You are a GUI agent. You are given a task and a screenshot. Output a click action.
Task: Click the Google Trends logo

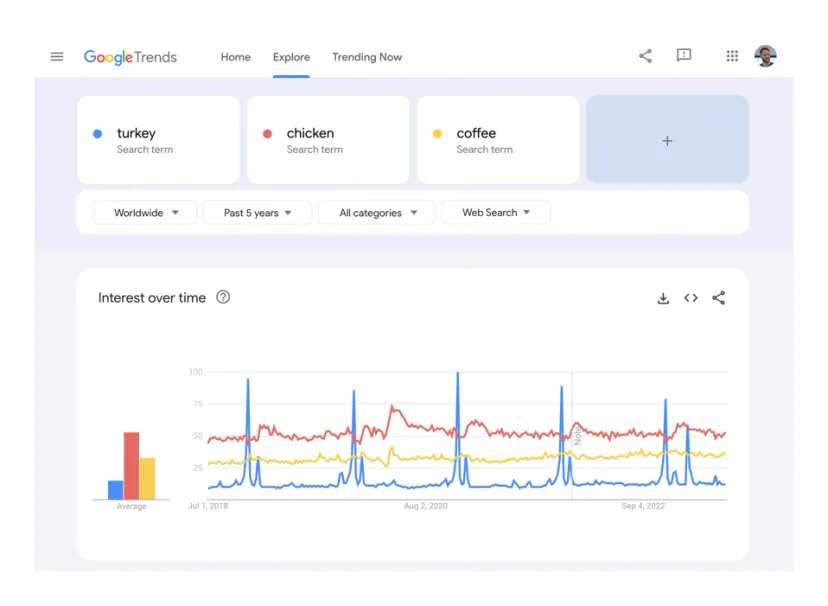coord(130,57)
